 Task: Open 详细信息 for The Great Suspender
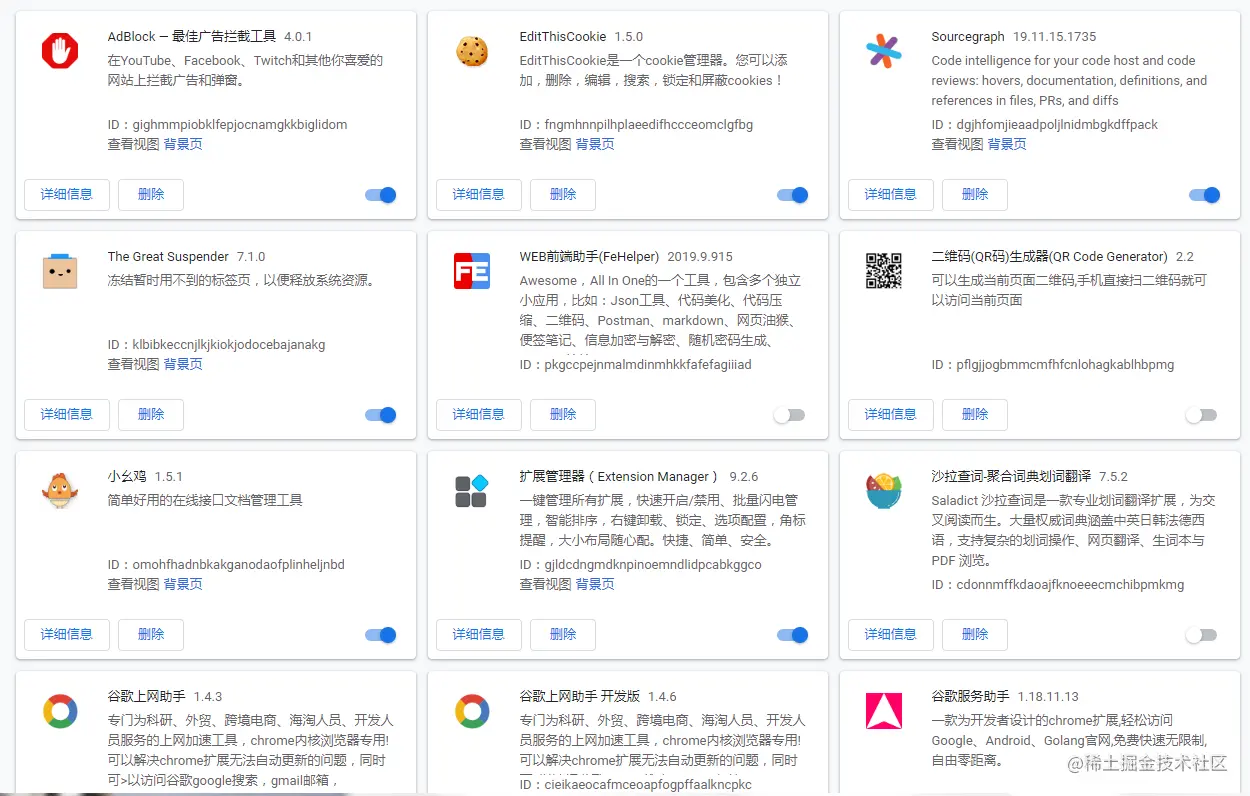(67, 415)
